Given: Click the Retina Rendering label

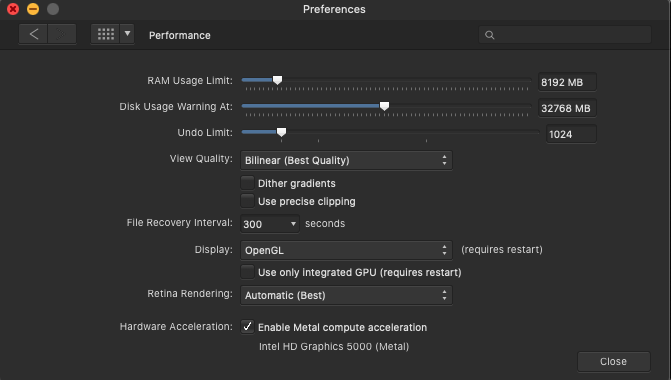Looking at the screenshot, I should coord(190,294).
